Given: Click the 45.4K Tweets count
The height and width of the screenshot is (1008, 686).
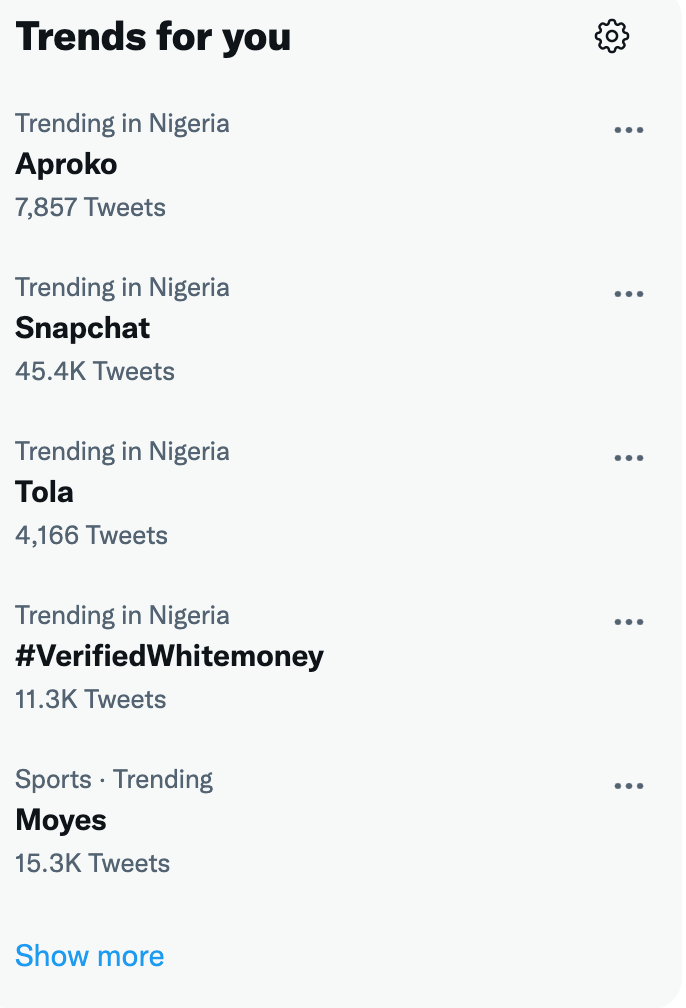Looking at the screenshot, I should (95, 372).
